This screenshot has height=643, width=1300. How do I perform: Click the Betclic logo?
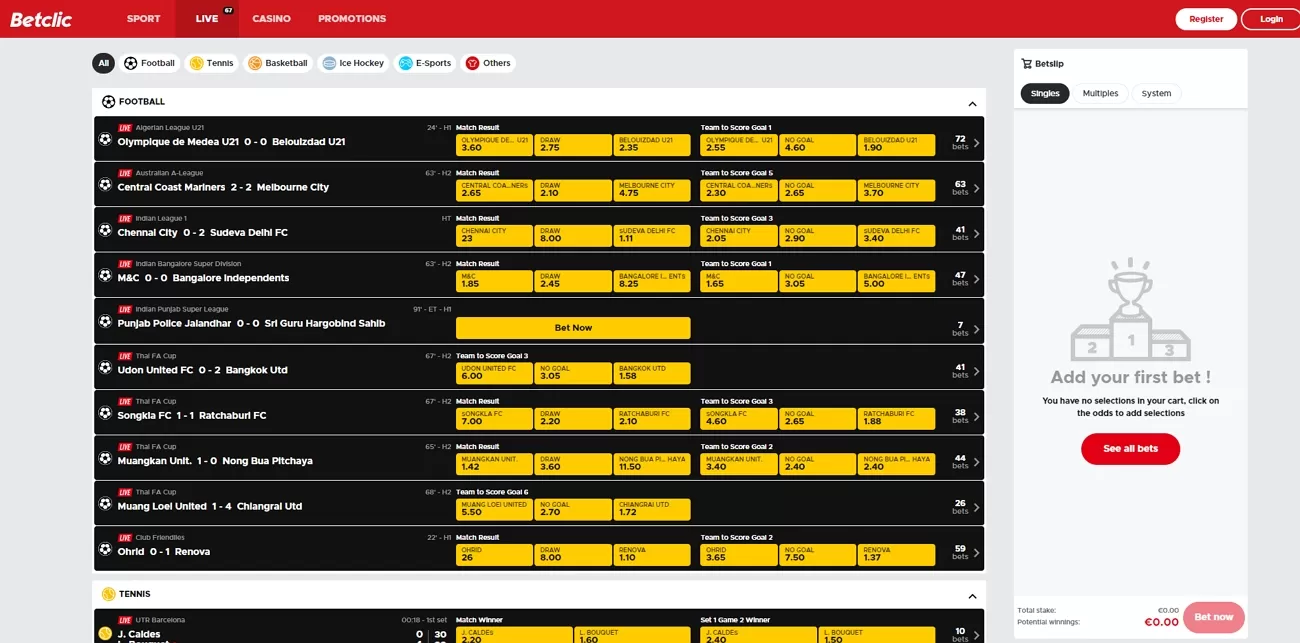pyautogui.click(x=41, y=18)
